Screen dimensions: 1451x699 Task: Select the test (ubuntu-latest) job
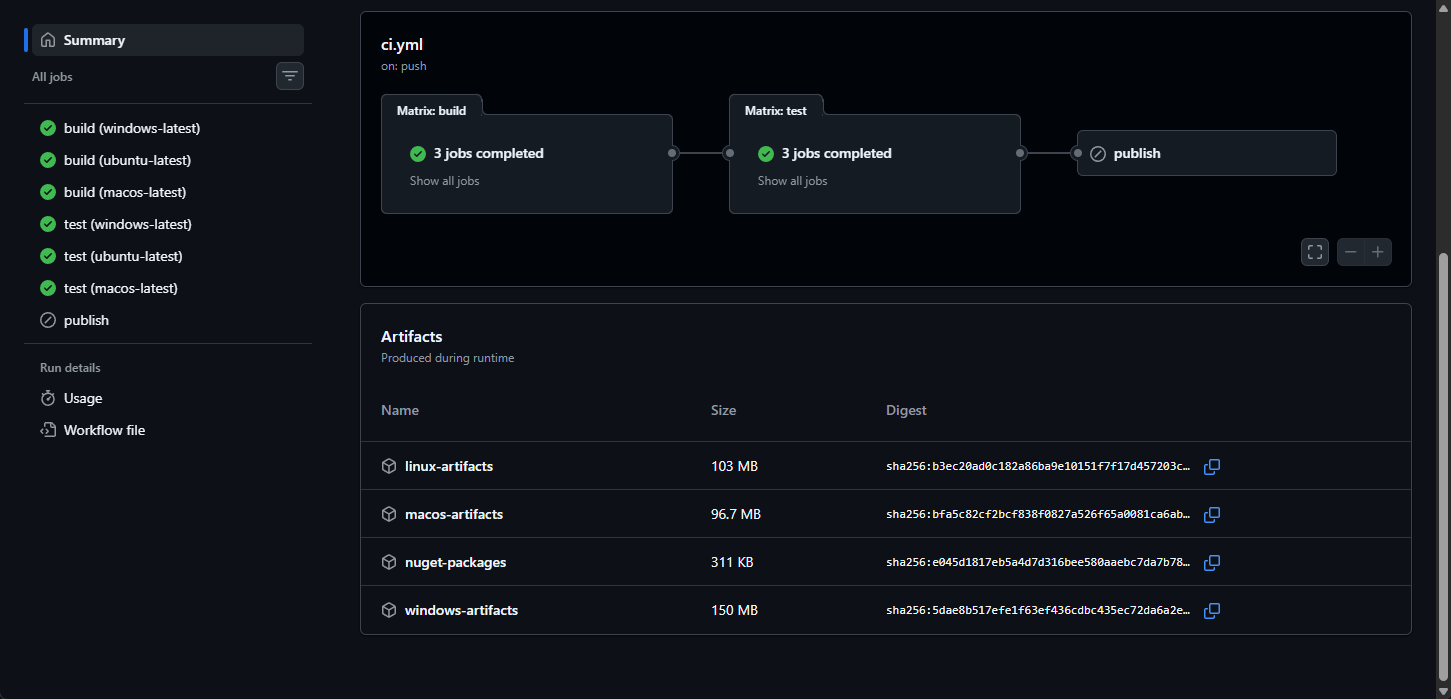pos(123,256)
